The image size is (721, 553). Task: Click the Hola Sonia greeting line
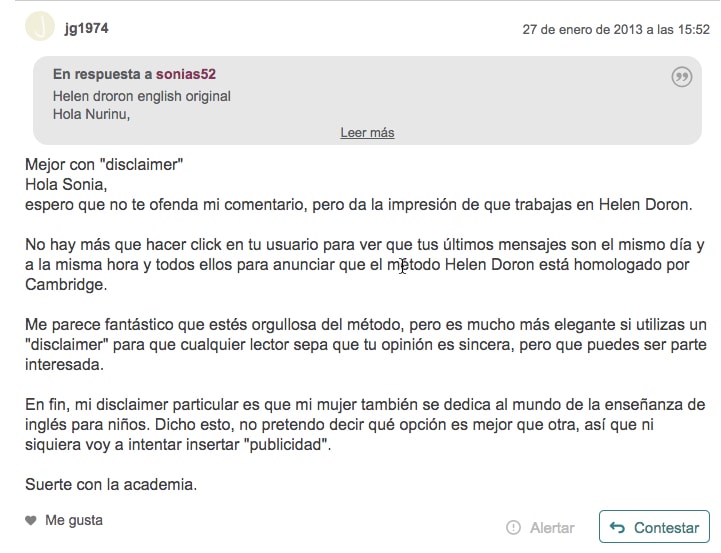66,184
